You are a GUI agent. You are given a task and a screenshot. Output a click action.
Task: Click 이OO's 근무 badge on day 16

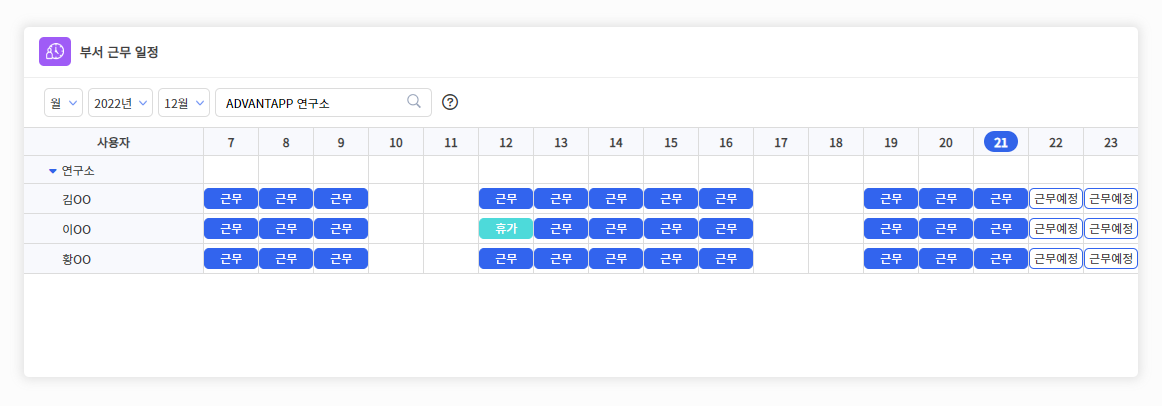(x=726, y=228)
